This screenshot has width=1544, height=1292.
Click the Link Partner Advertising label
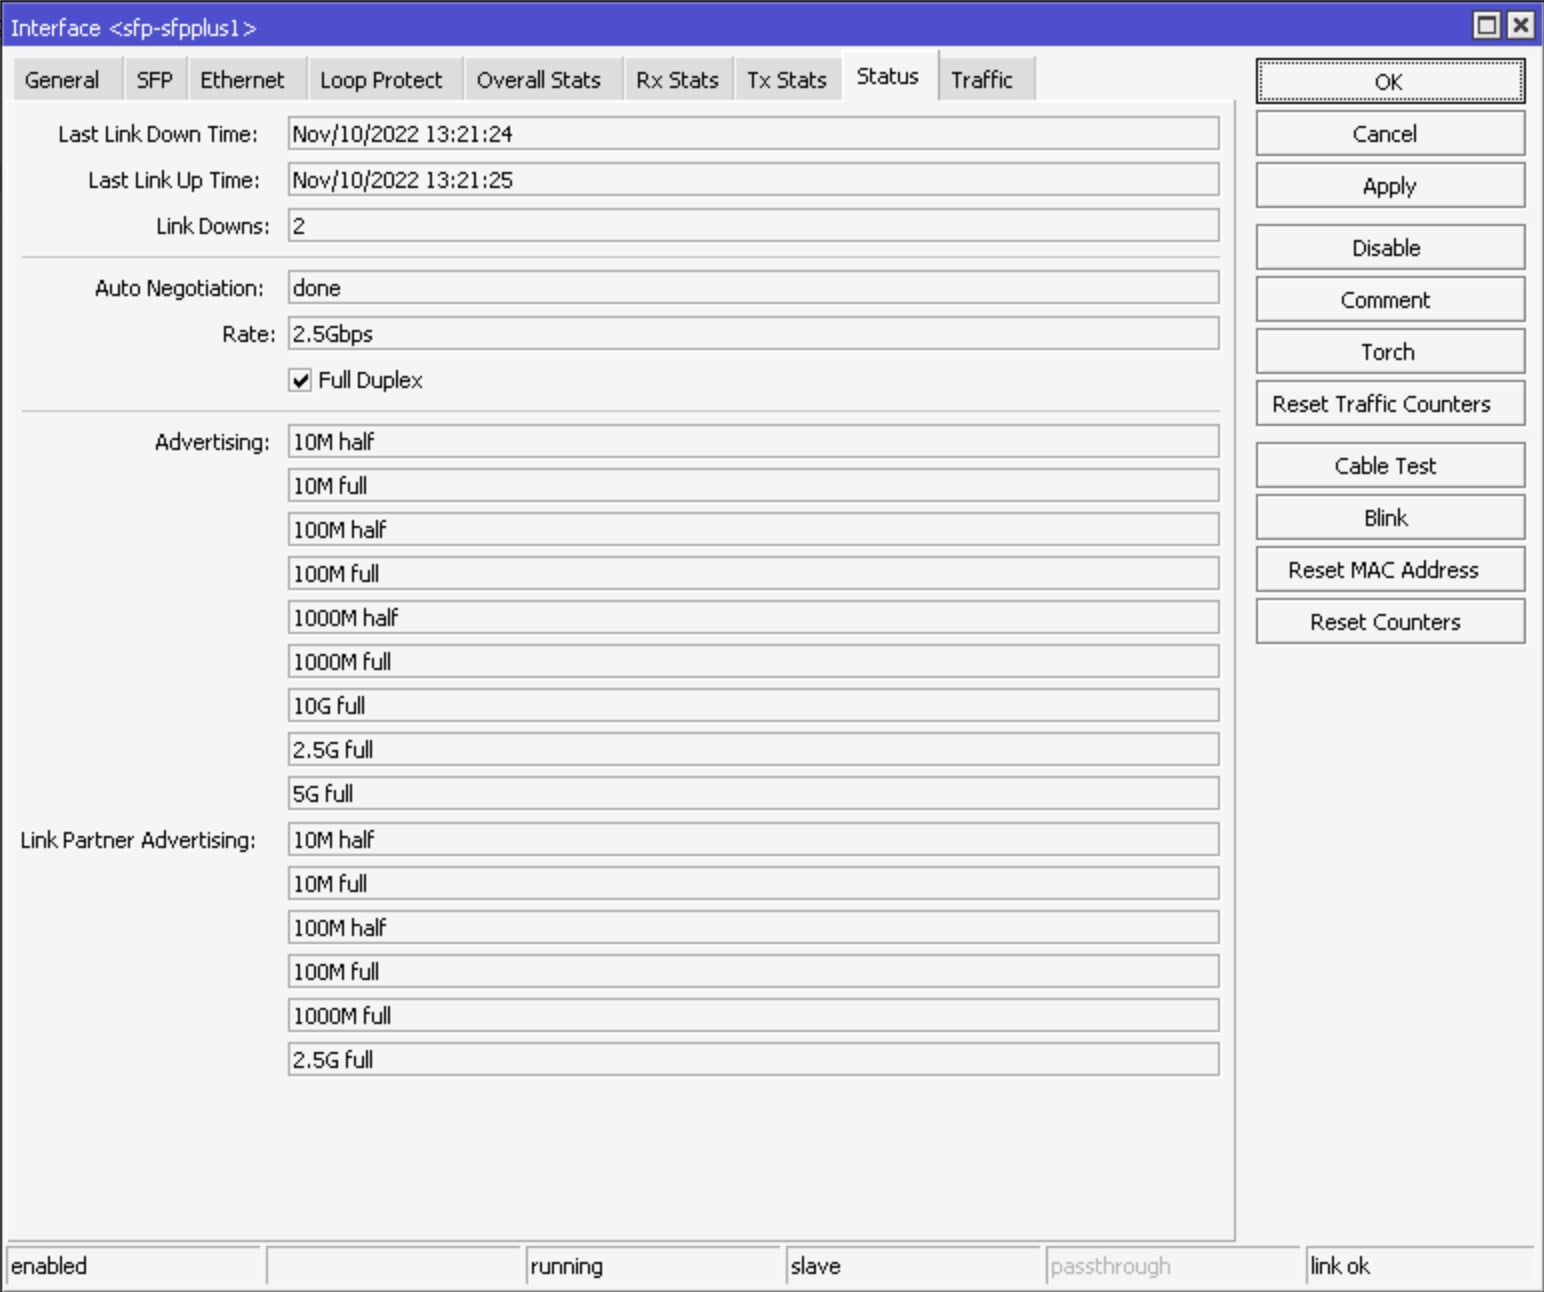point(138,840)
